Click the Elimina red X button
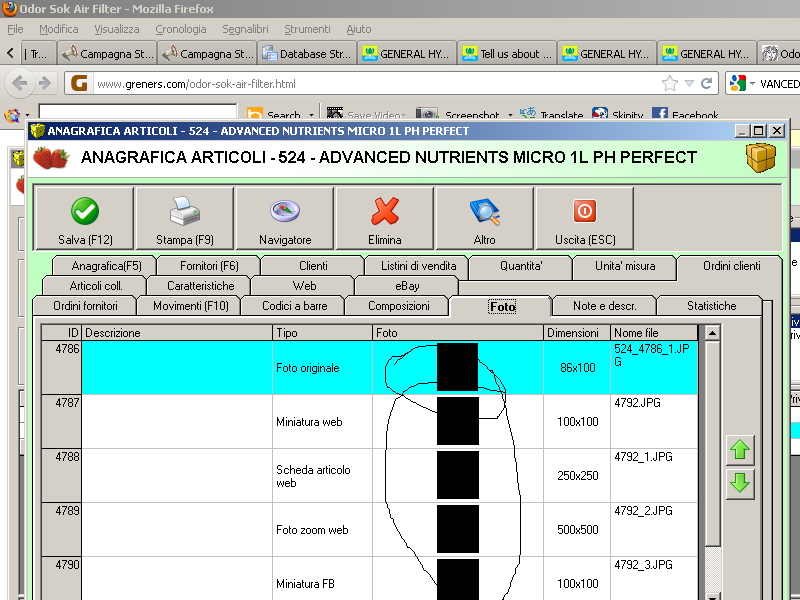This screenshot has width=800, height=600. pos(385,218)
